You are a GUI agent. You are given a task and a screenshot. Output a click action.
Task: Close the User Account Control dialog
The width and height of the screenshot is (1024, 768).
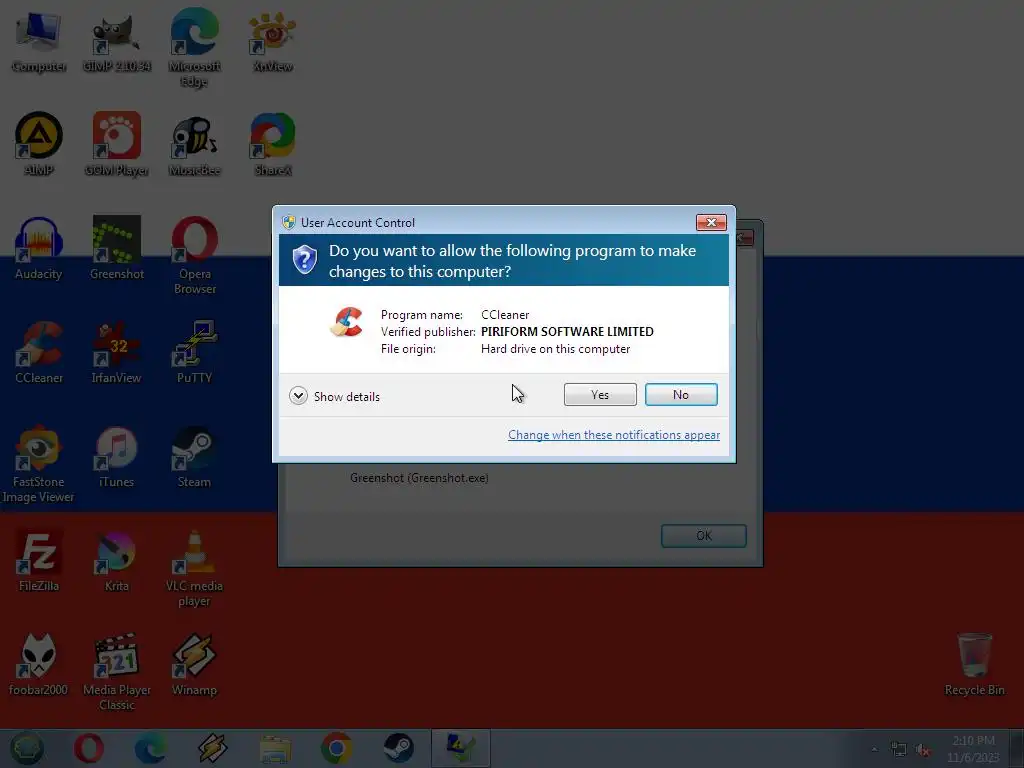point(711,223)
